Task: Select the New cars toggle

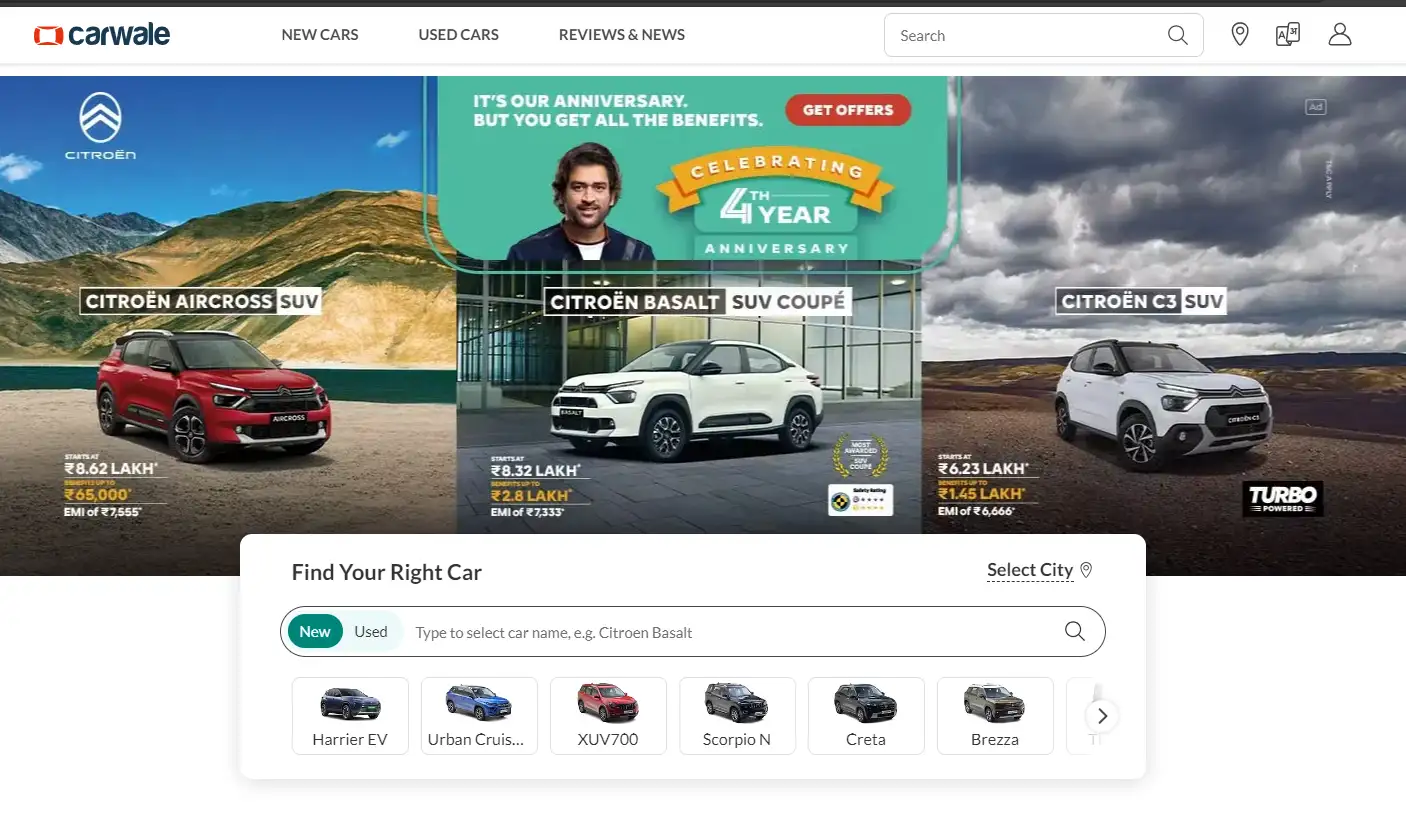Action: [315, 632]
